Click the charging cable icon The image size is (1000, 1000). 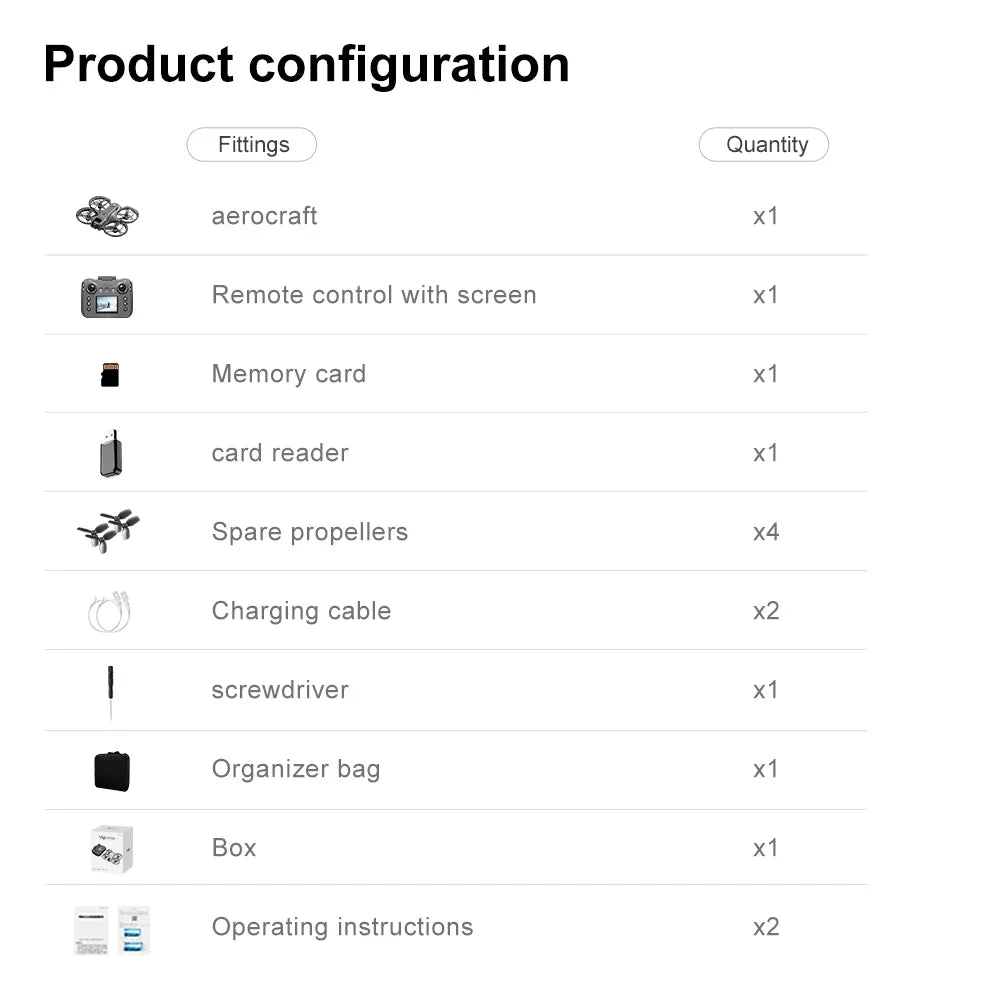(109, 611)
